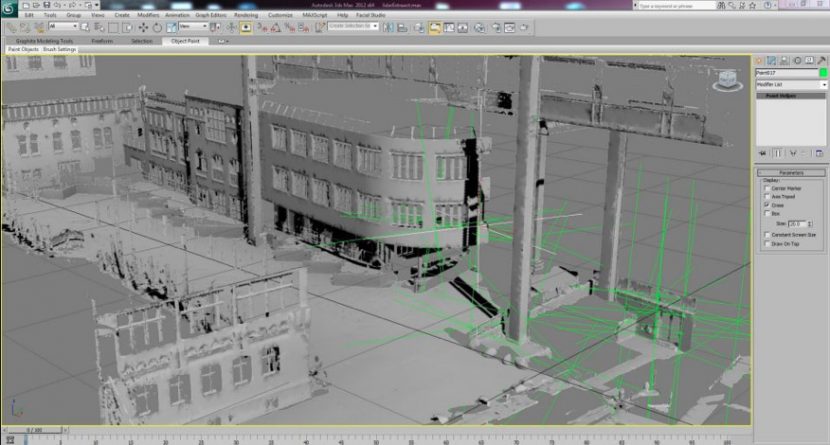
Task: Click the Configure Modifier Sets icon
Action: (x=821, y=153)
